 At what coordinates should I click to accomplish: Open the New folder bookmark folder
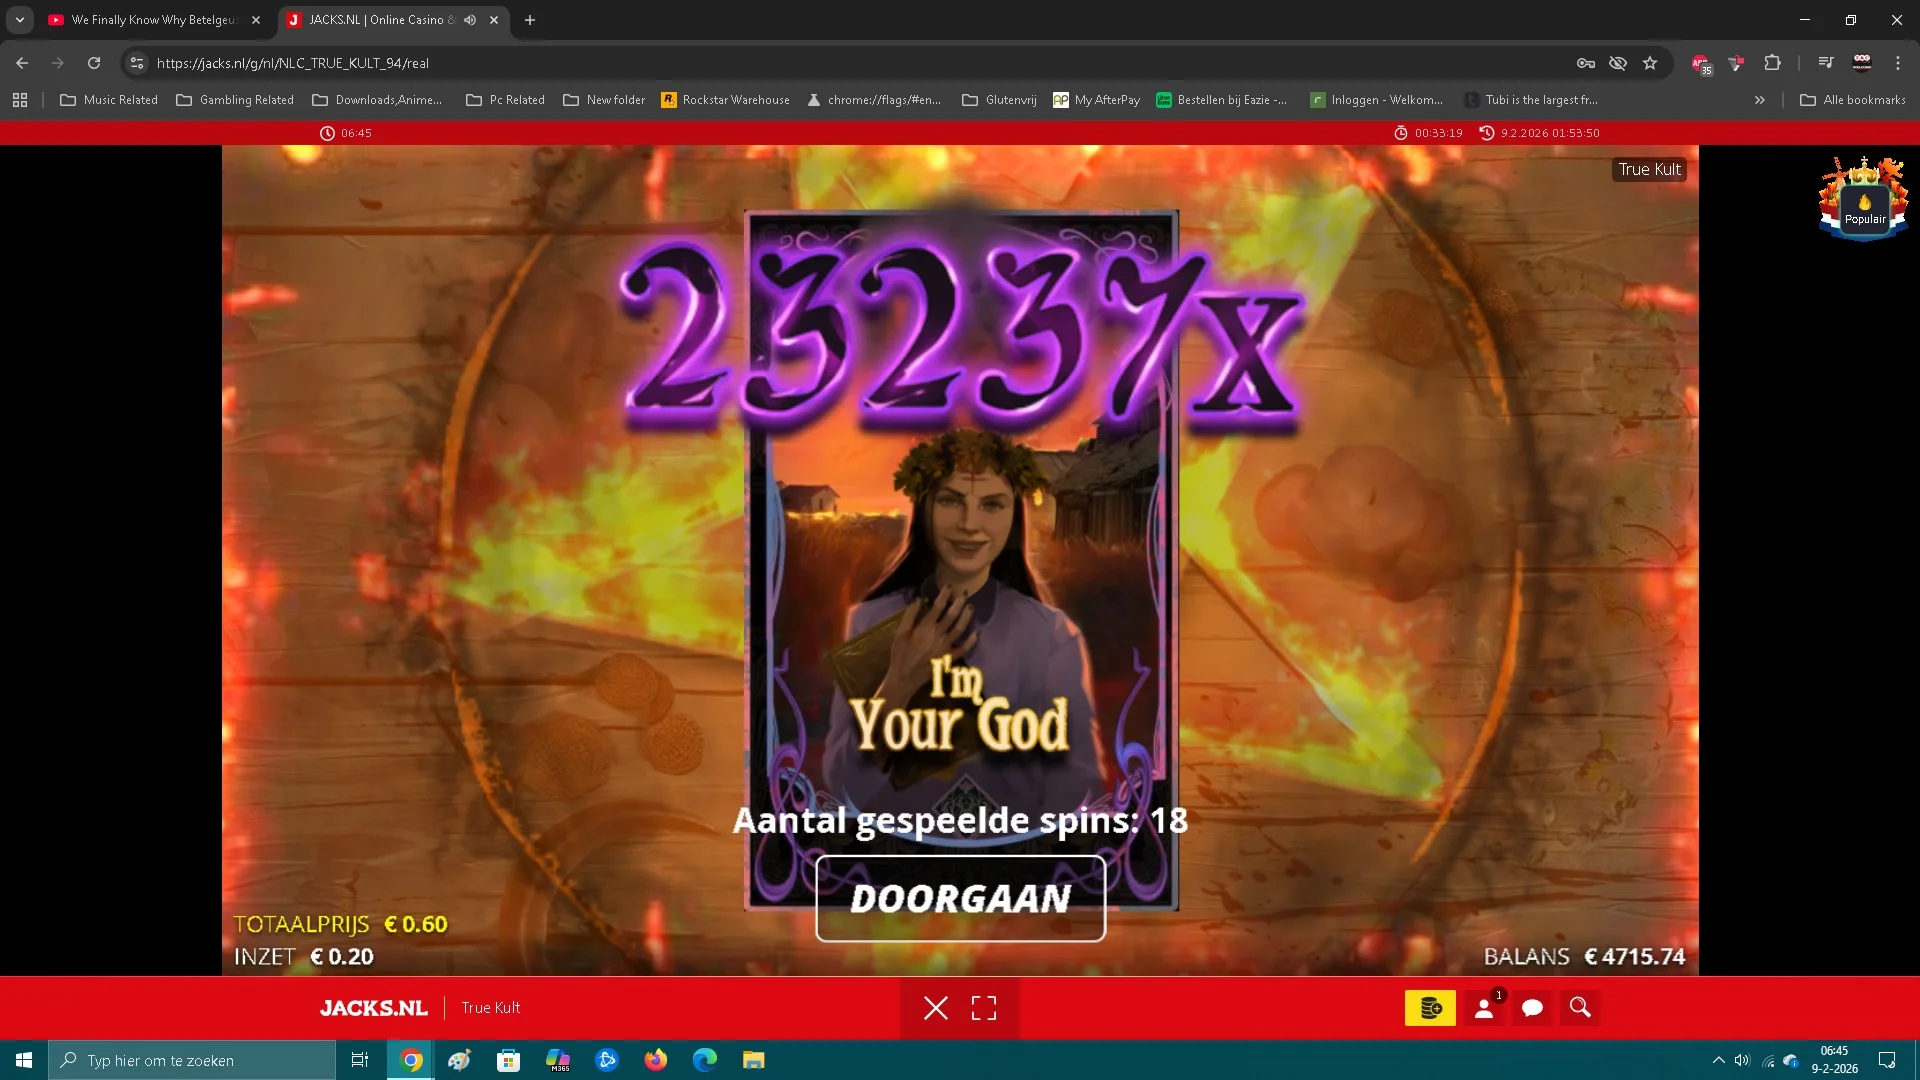[604, 100]
